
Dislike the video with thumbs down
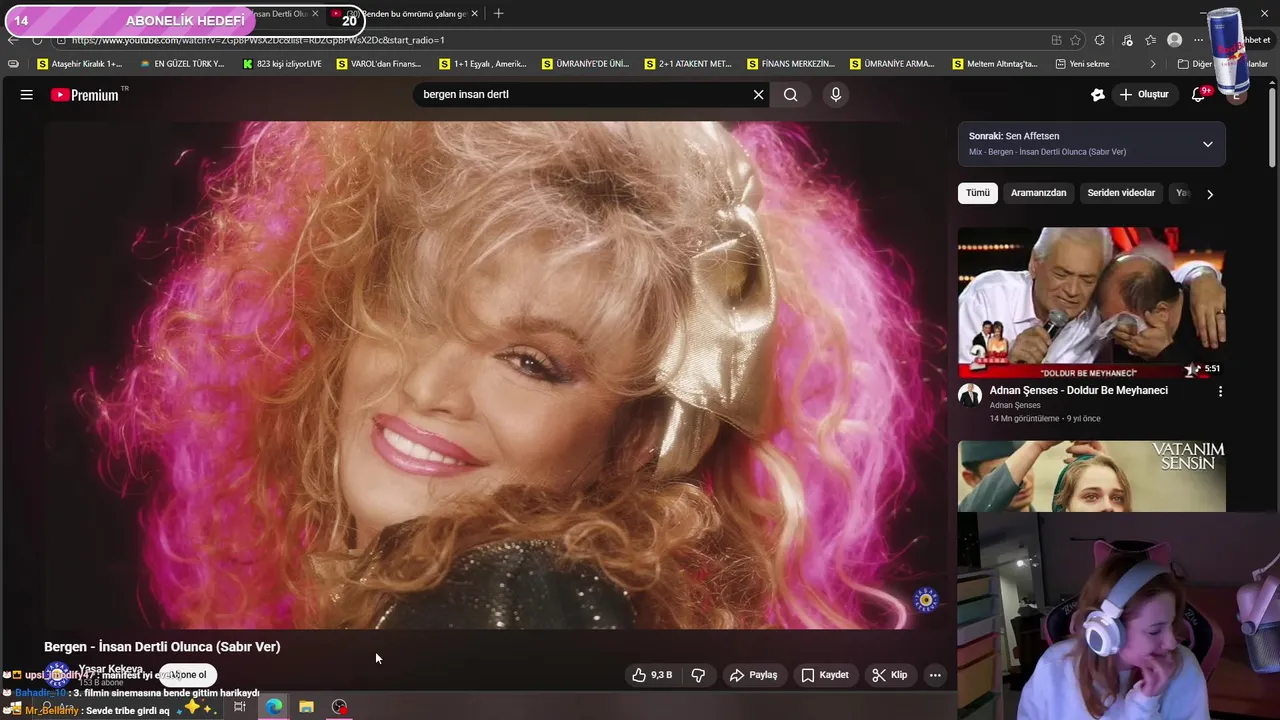pyautogui.click(x=699, y=675)
